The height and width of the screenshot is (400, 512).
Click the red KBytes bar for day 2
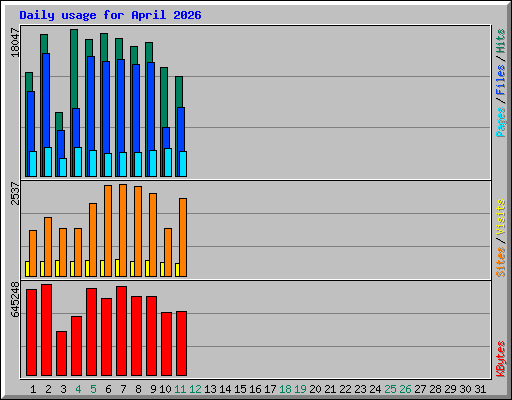pos(46,330)
